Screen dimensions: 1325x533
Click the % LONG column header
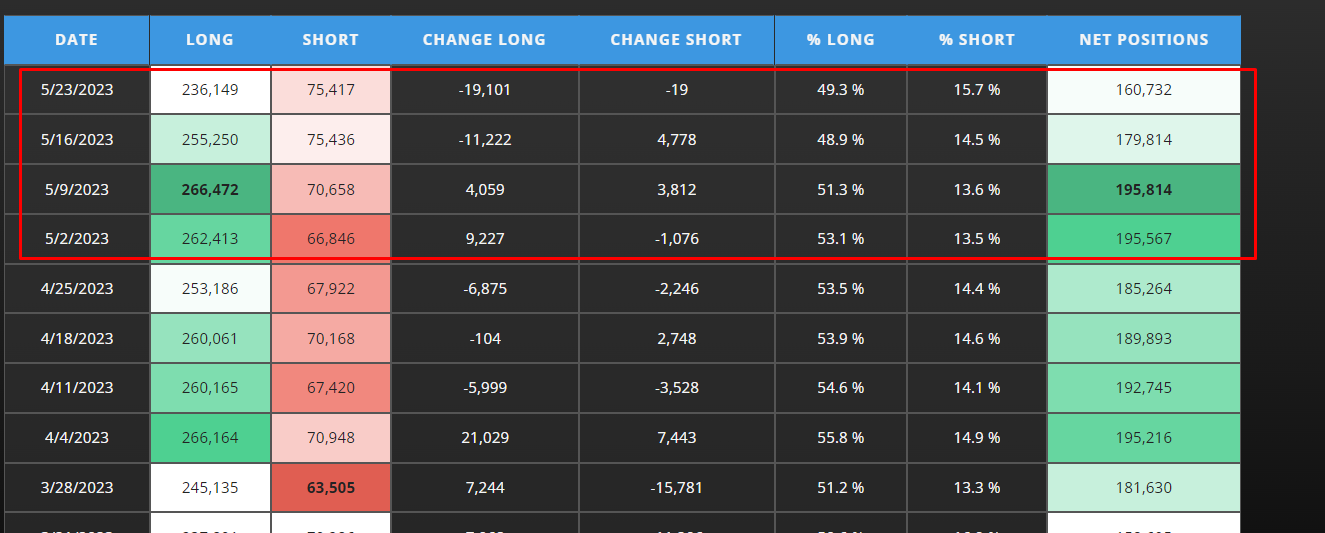point(841,40)
